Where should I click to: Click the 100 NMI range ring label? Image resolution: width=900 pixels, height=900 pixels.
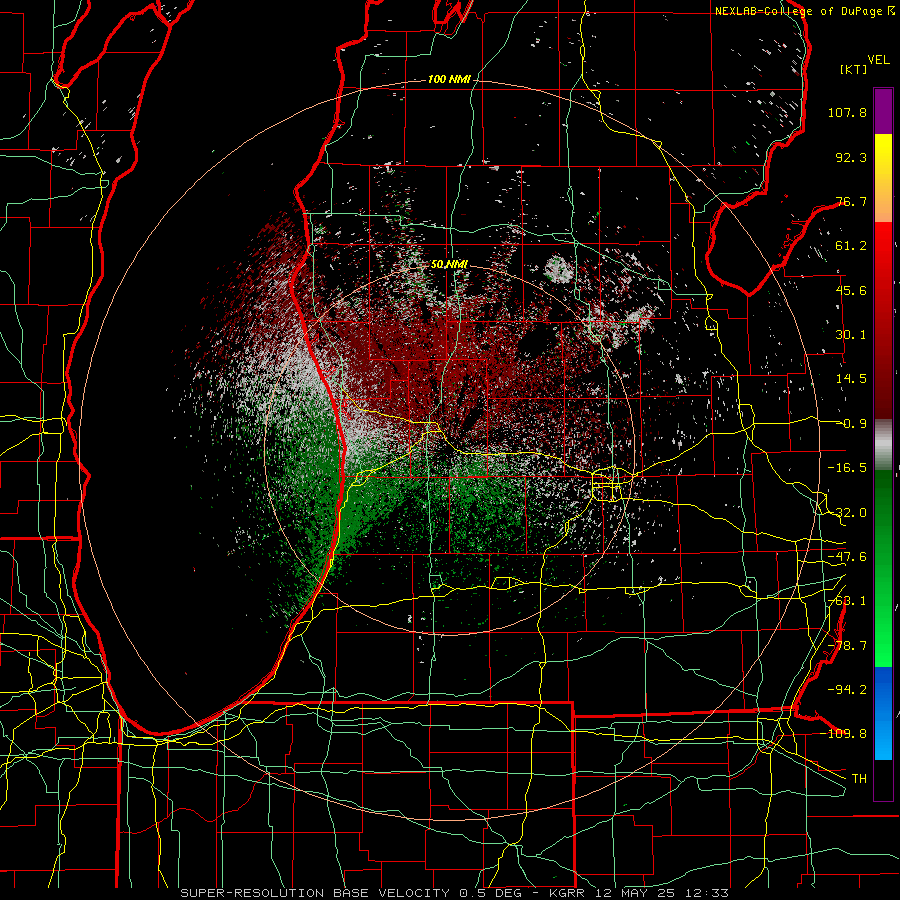coord(449,79)
